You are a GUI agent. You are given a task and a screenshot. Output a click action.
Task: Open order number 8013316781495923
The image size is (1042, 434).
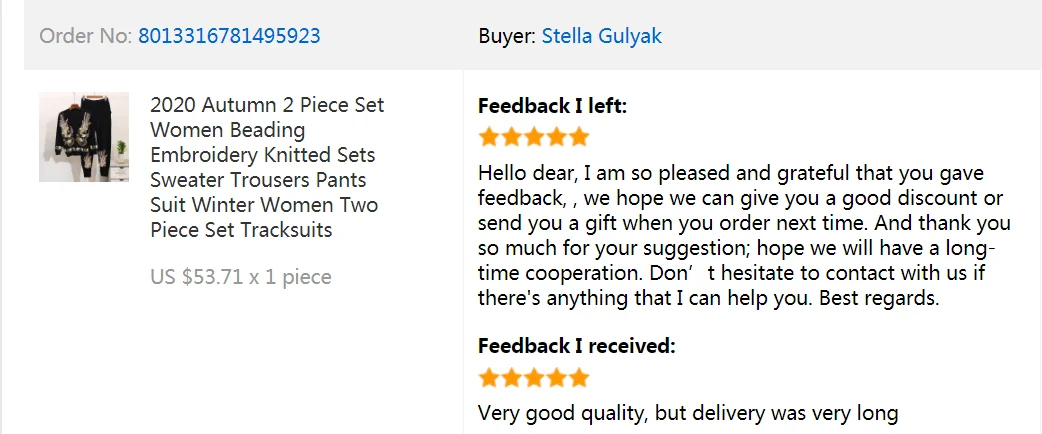click(x=229, y=36)
